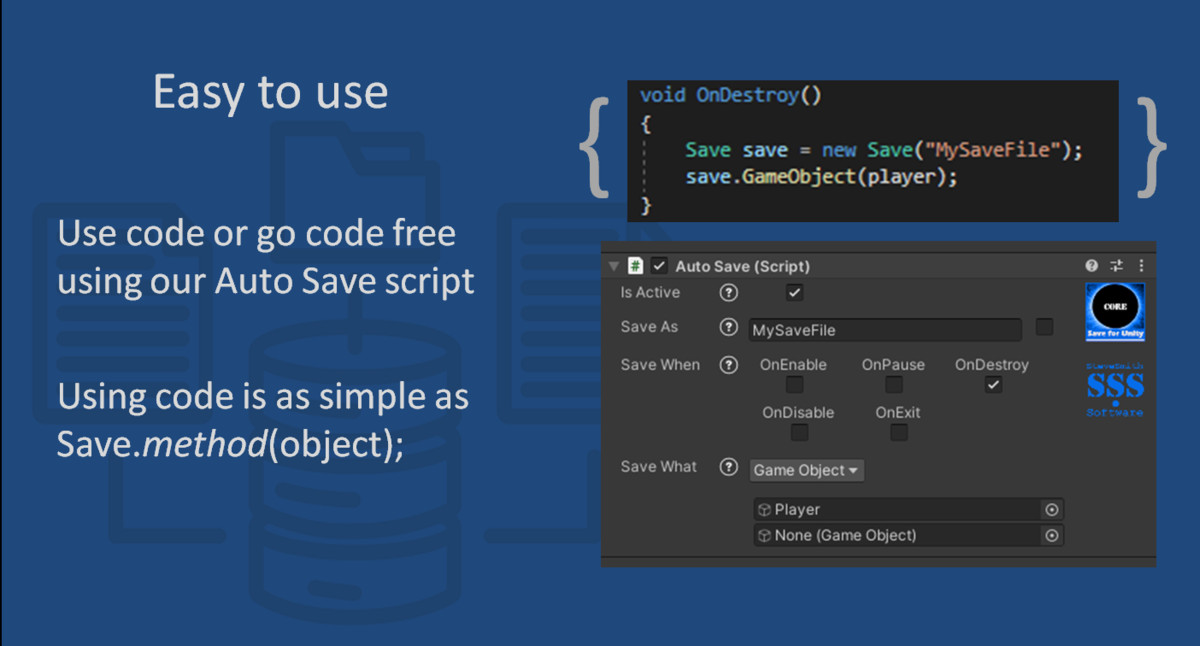Screen dimensions: 1200x646
Task: Open the component help question mark in header
Action: click(1090, 266)
